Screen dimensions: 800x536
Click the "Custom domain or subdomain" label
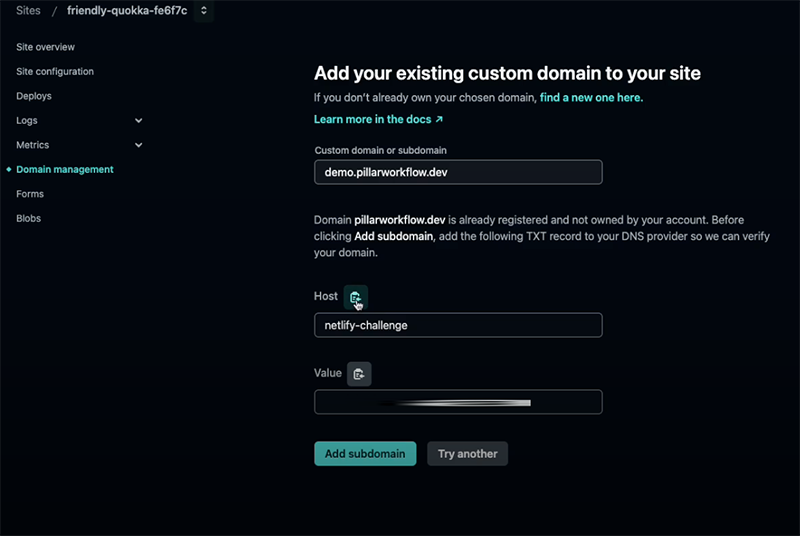pyautogui.click(x=381, y=150)
